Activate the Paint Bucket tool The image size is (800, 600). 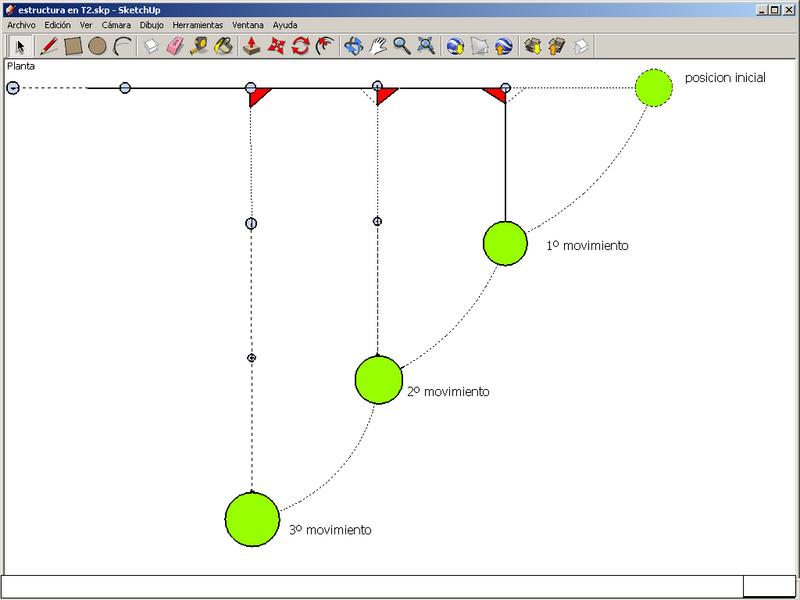pos(224,46)
